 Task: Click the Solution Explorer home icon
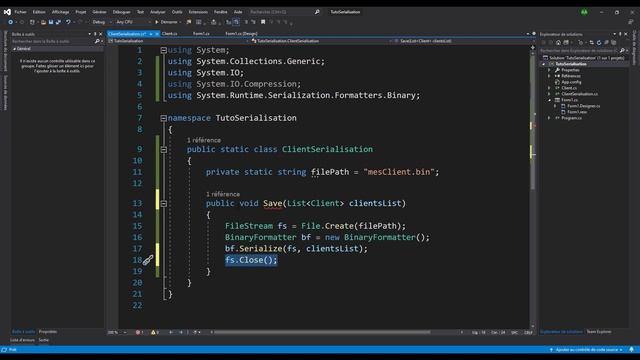(558, 42)
